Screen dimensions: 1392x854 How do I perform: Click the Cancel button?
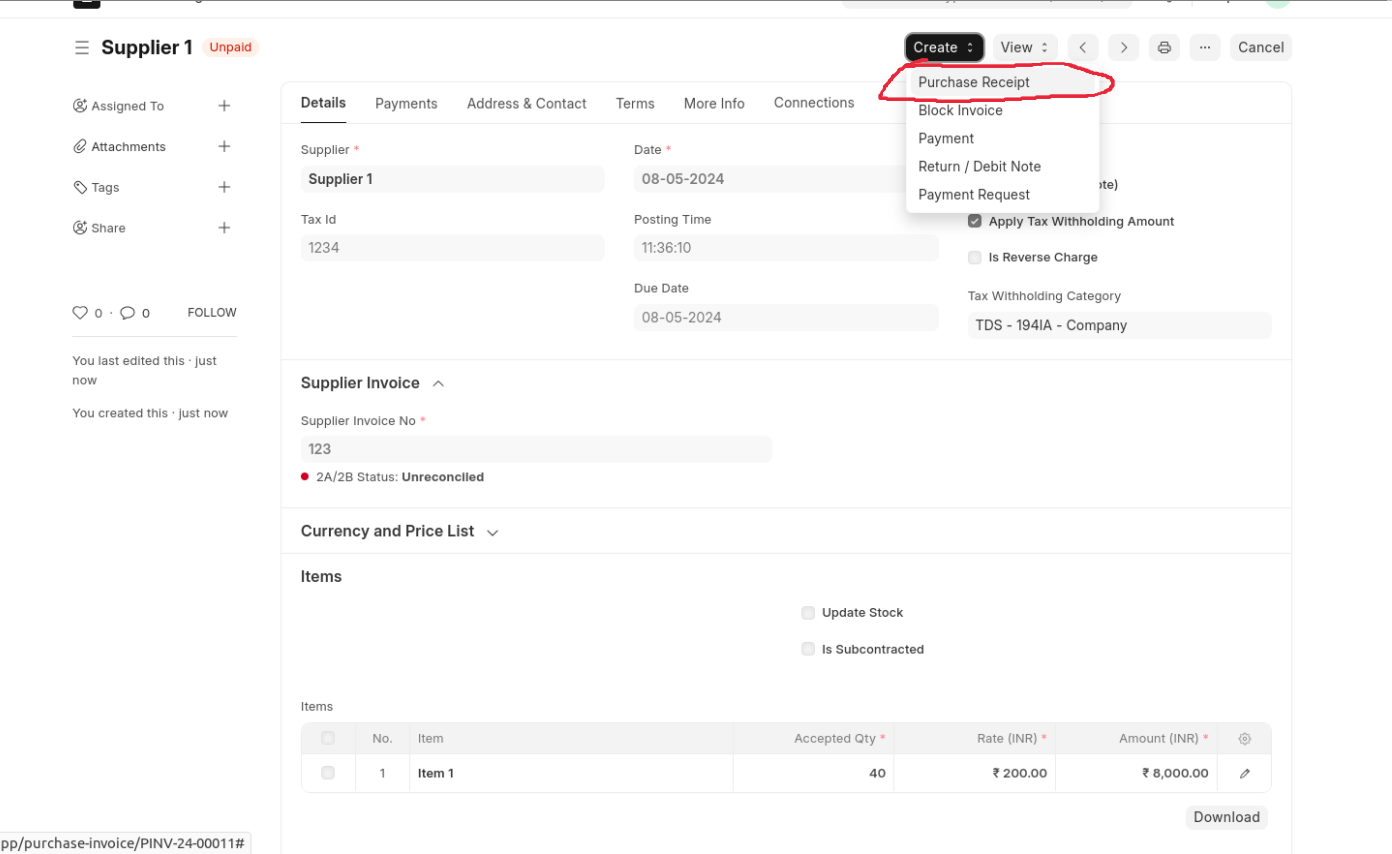[x=1260, y=47]
